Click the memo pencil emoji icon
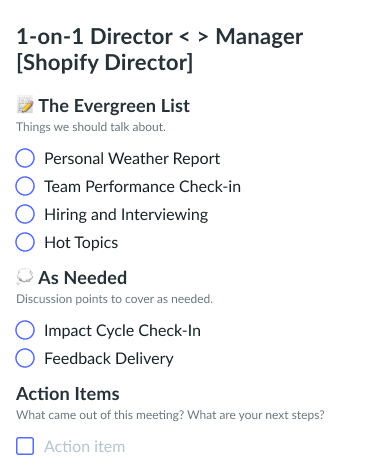Image resolution: width=375 pixels, height=476 pixels. point(25,105)
